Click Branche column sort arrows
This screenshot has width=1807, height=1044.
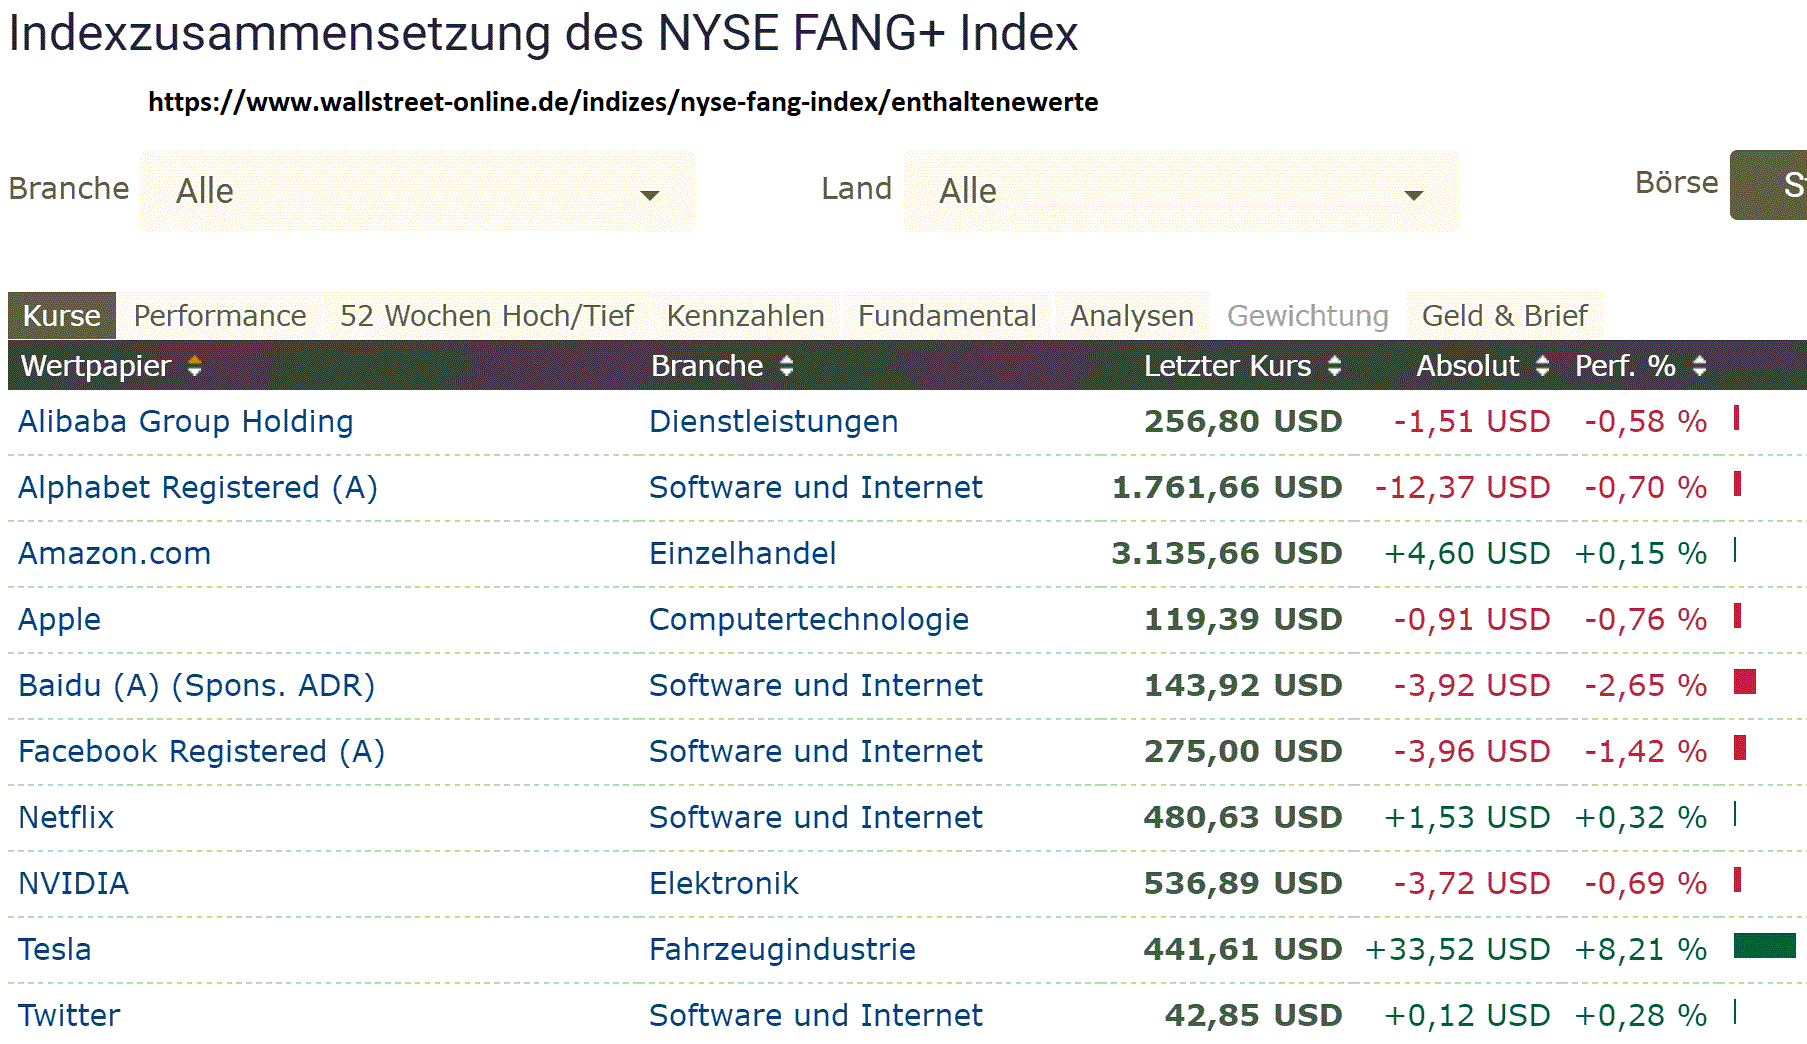pos(787,367)
